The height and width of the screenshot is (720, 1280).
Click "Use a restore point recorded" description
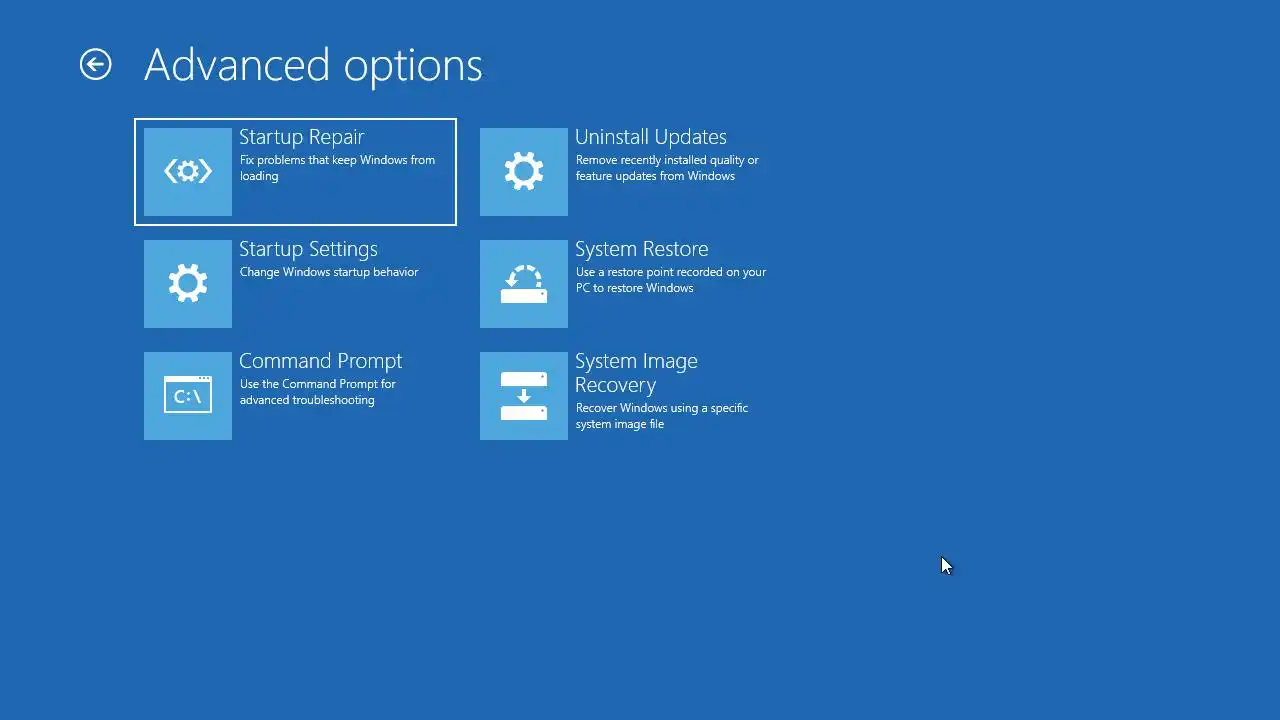pyautogui.click(x=671, y=280)
